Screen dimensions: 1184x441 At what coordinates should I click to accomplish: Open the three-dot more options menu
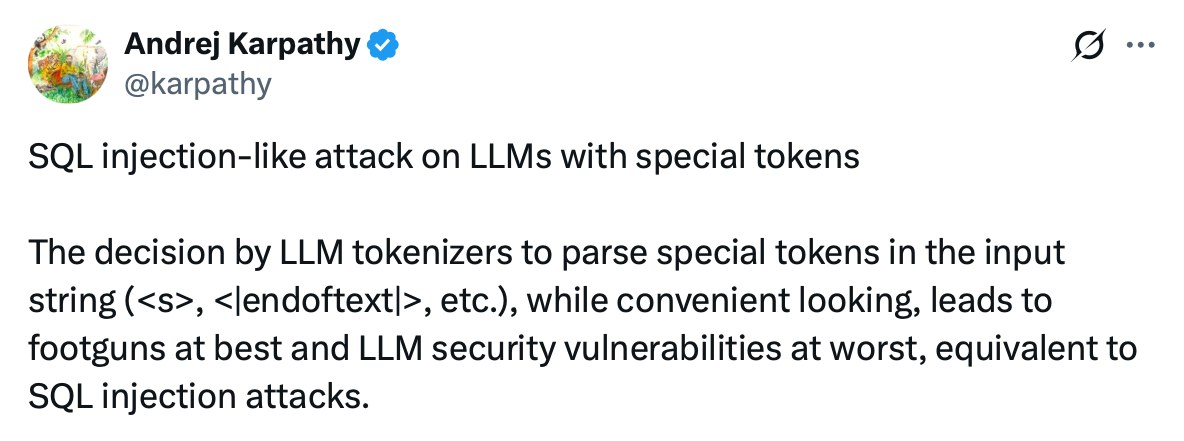point(1140,45)
